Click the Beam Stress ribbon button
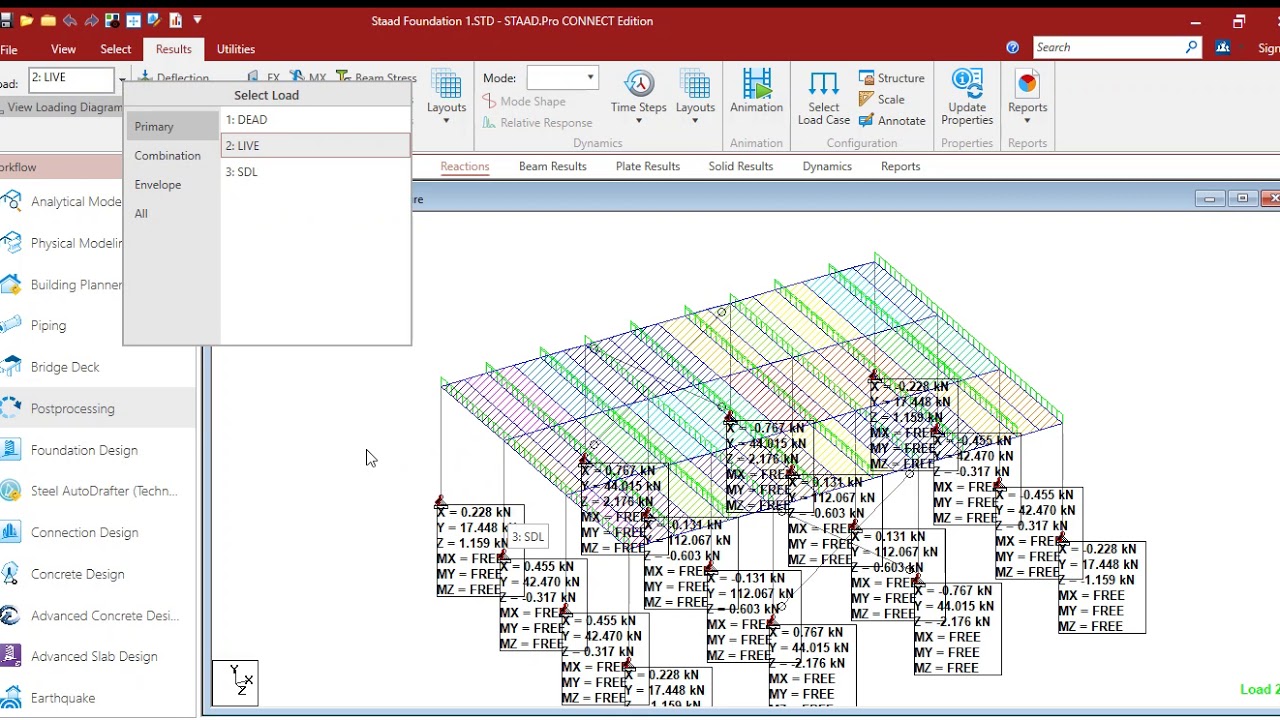1280x720 pixels. (376, 77)
